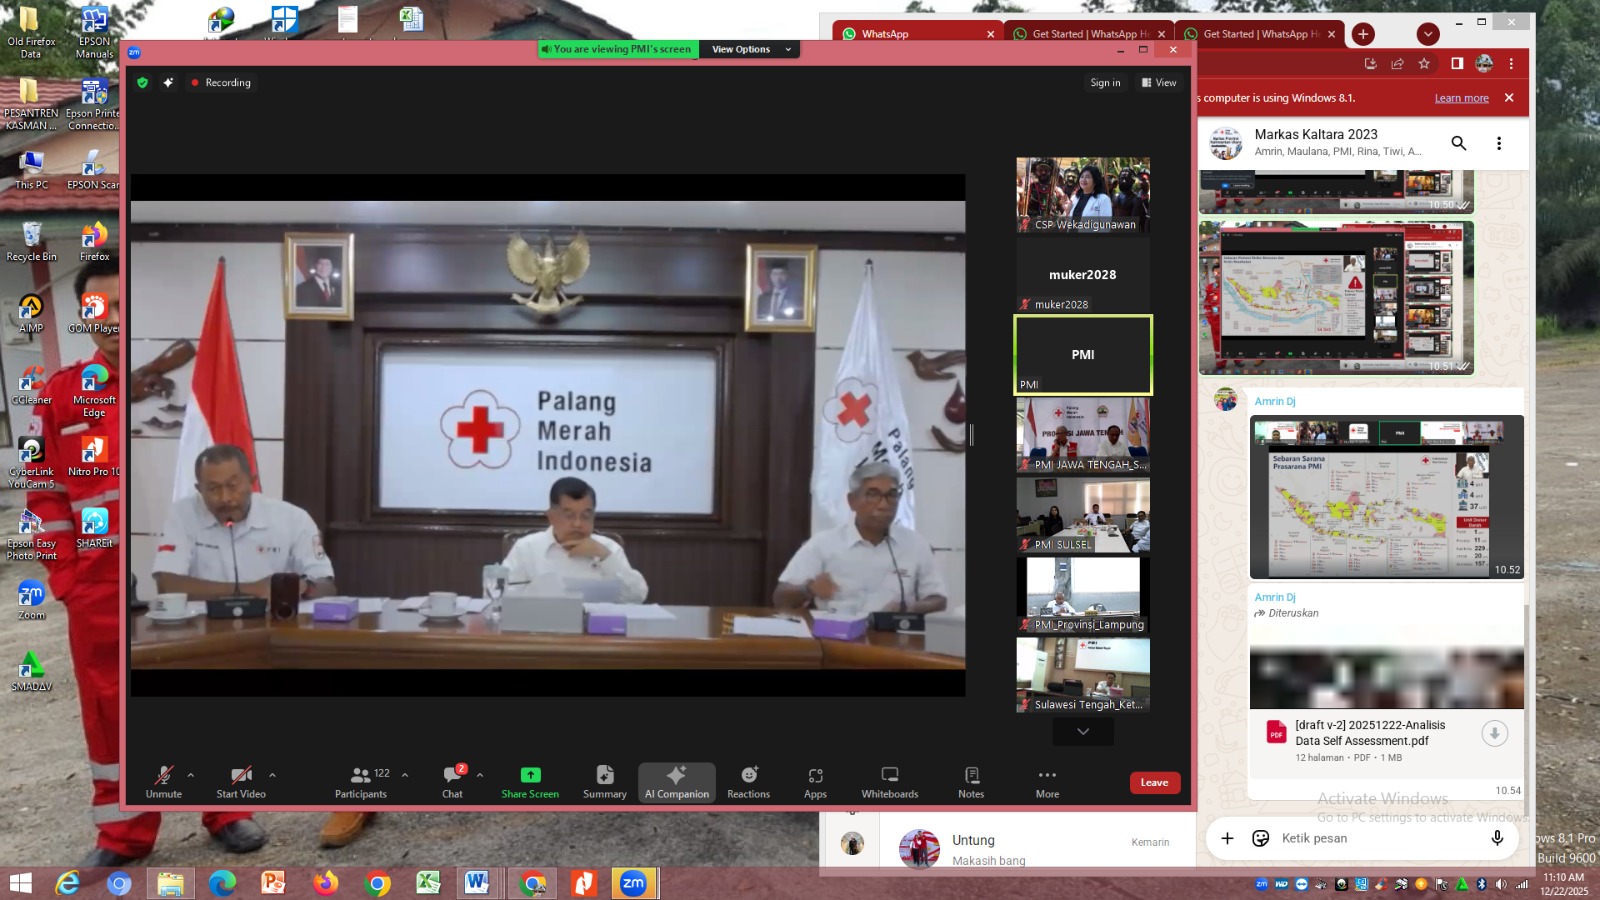
Task: Open Whiteboards in Zoom
Action: (x=889, y=781)
